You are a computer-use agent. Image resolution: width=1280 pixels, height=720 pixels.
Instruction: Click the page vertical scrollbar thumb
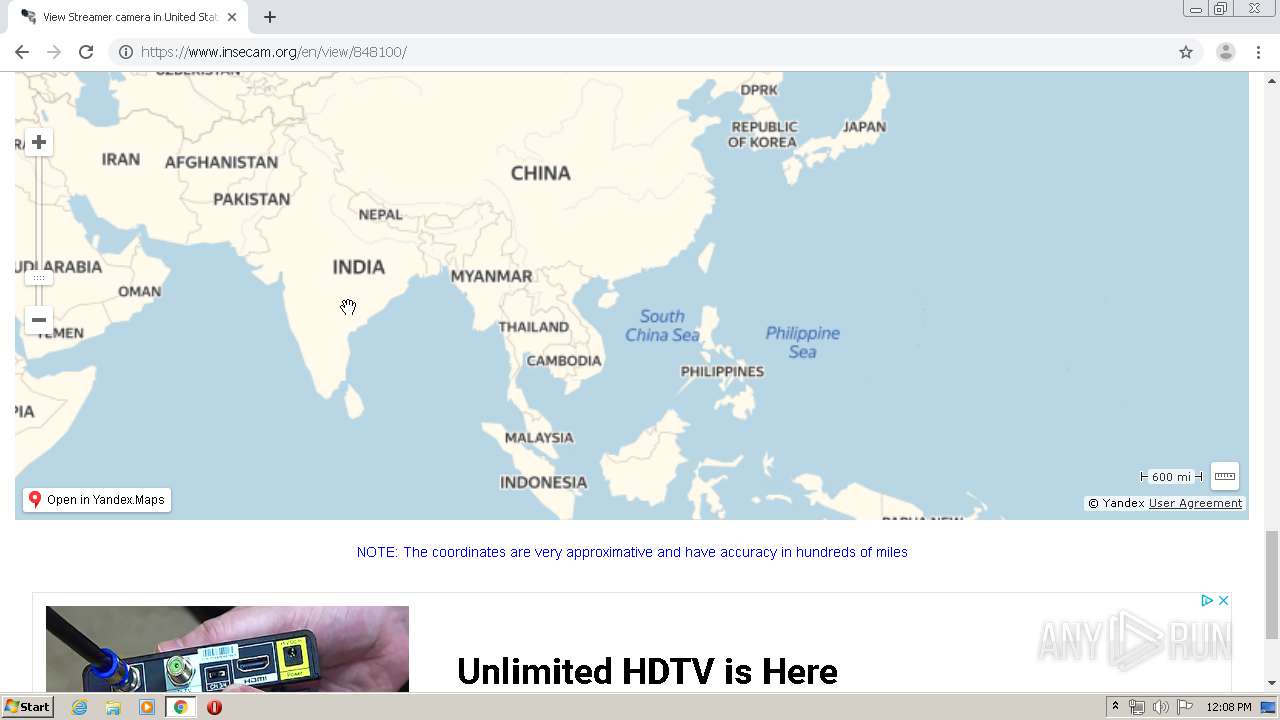[1271, 584]
